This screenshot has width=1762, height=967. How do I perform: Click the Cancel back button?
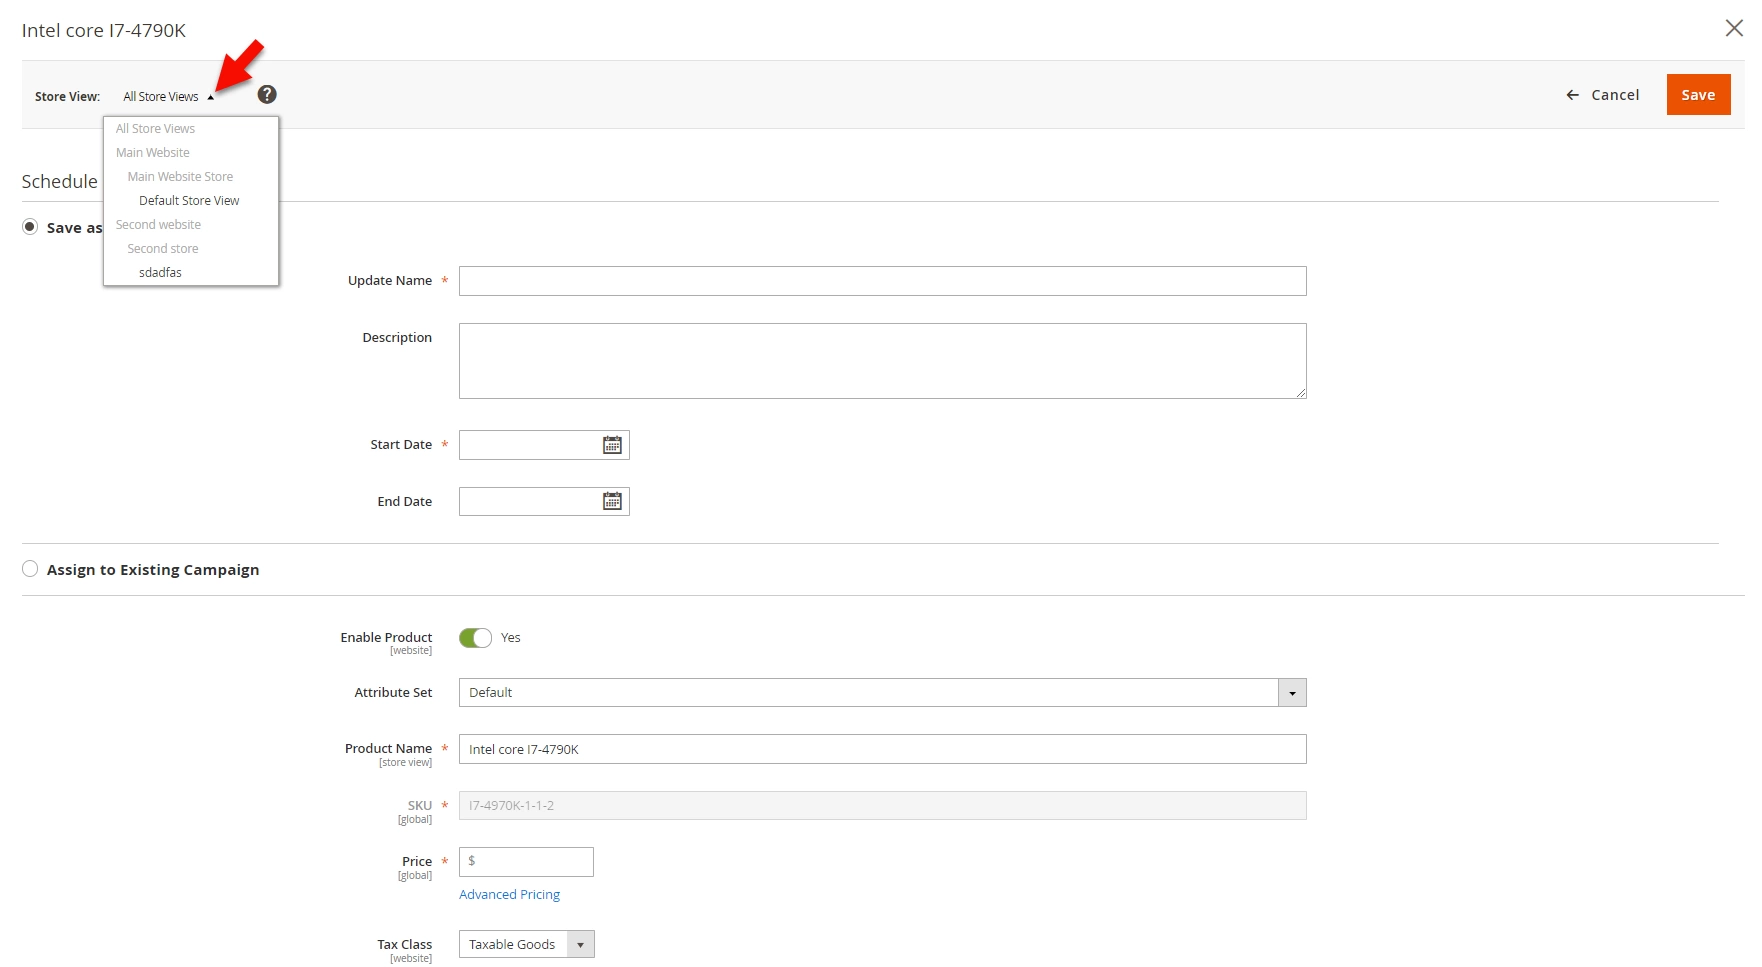tap(1602, 95)
